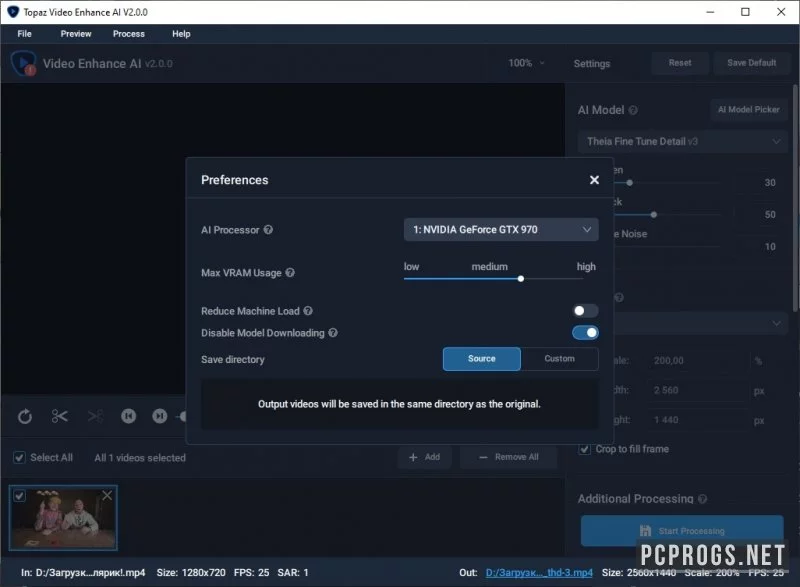Viewport: 800px width, 587px height.
Task: Choose Source as the save directory
Action: [x=482, y=359]
